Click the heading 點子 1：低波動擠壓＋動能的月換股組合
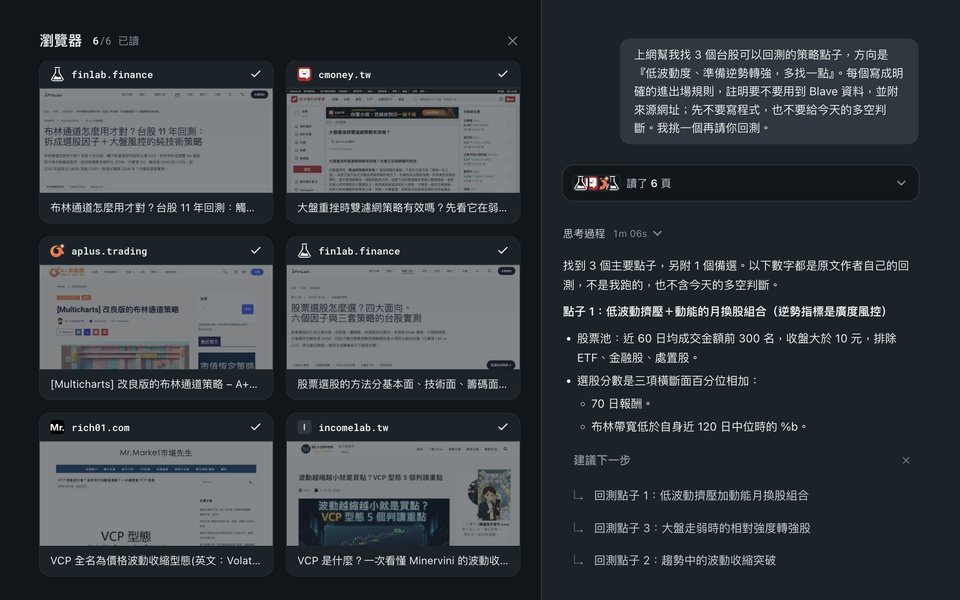This screenshot has width=960, height=600. point(726,312)
